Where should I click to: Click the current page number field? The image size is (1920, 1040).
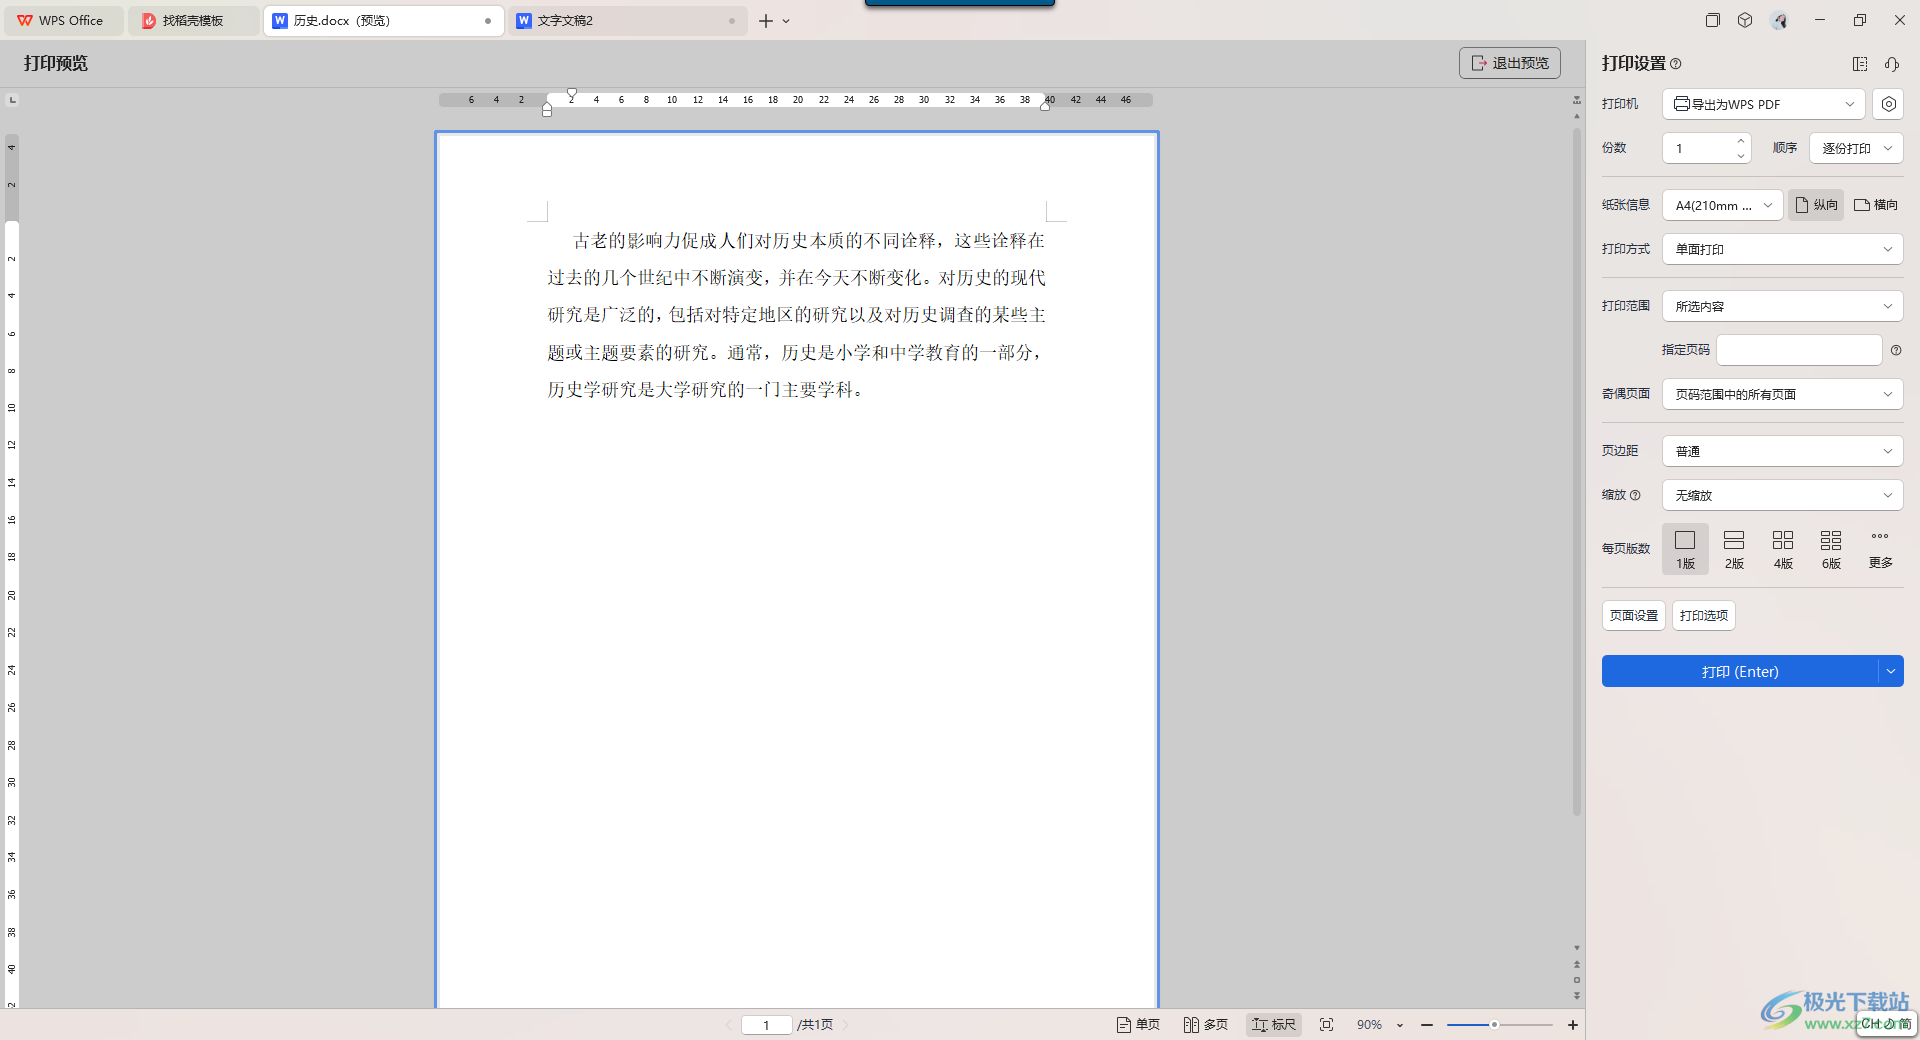(767, 1025)
